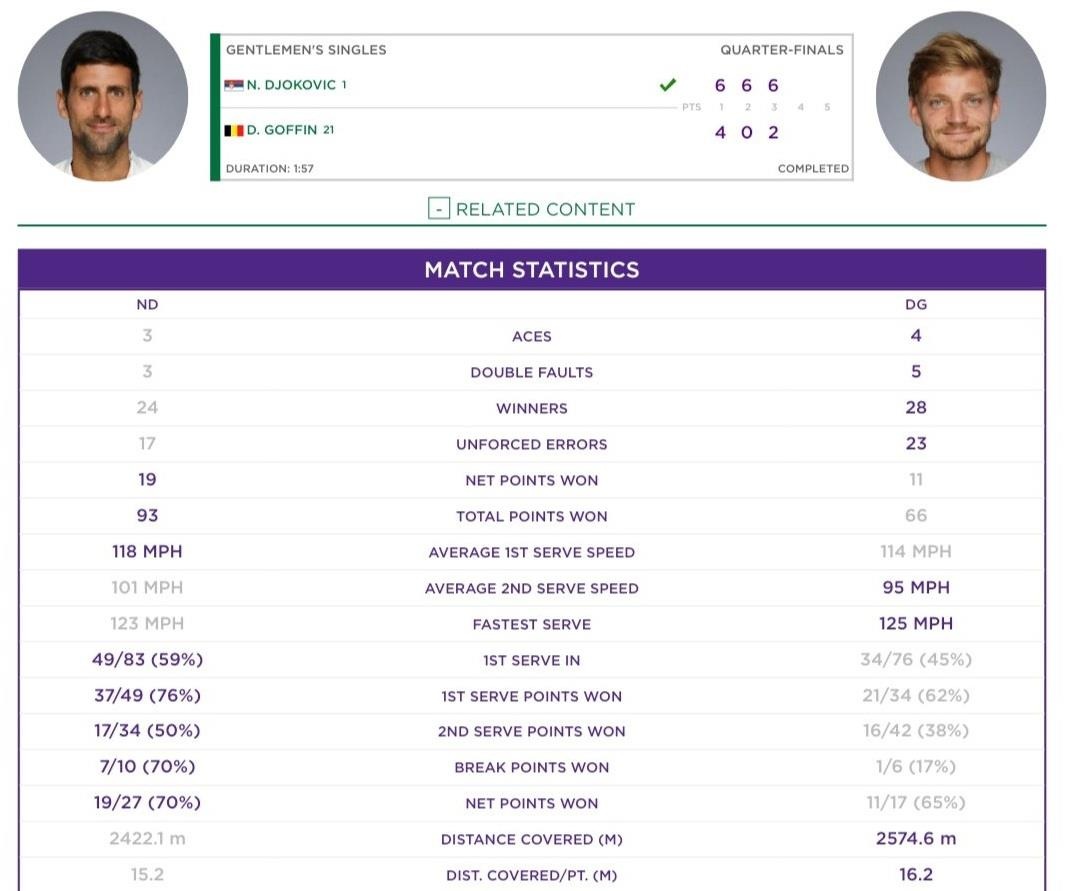Select the Distance Covered (M) row label
Image resolution: width=1071 pixels, height=891 pixels.
point(532,840)
